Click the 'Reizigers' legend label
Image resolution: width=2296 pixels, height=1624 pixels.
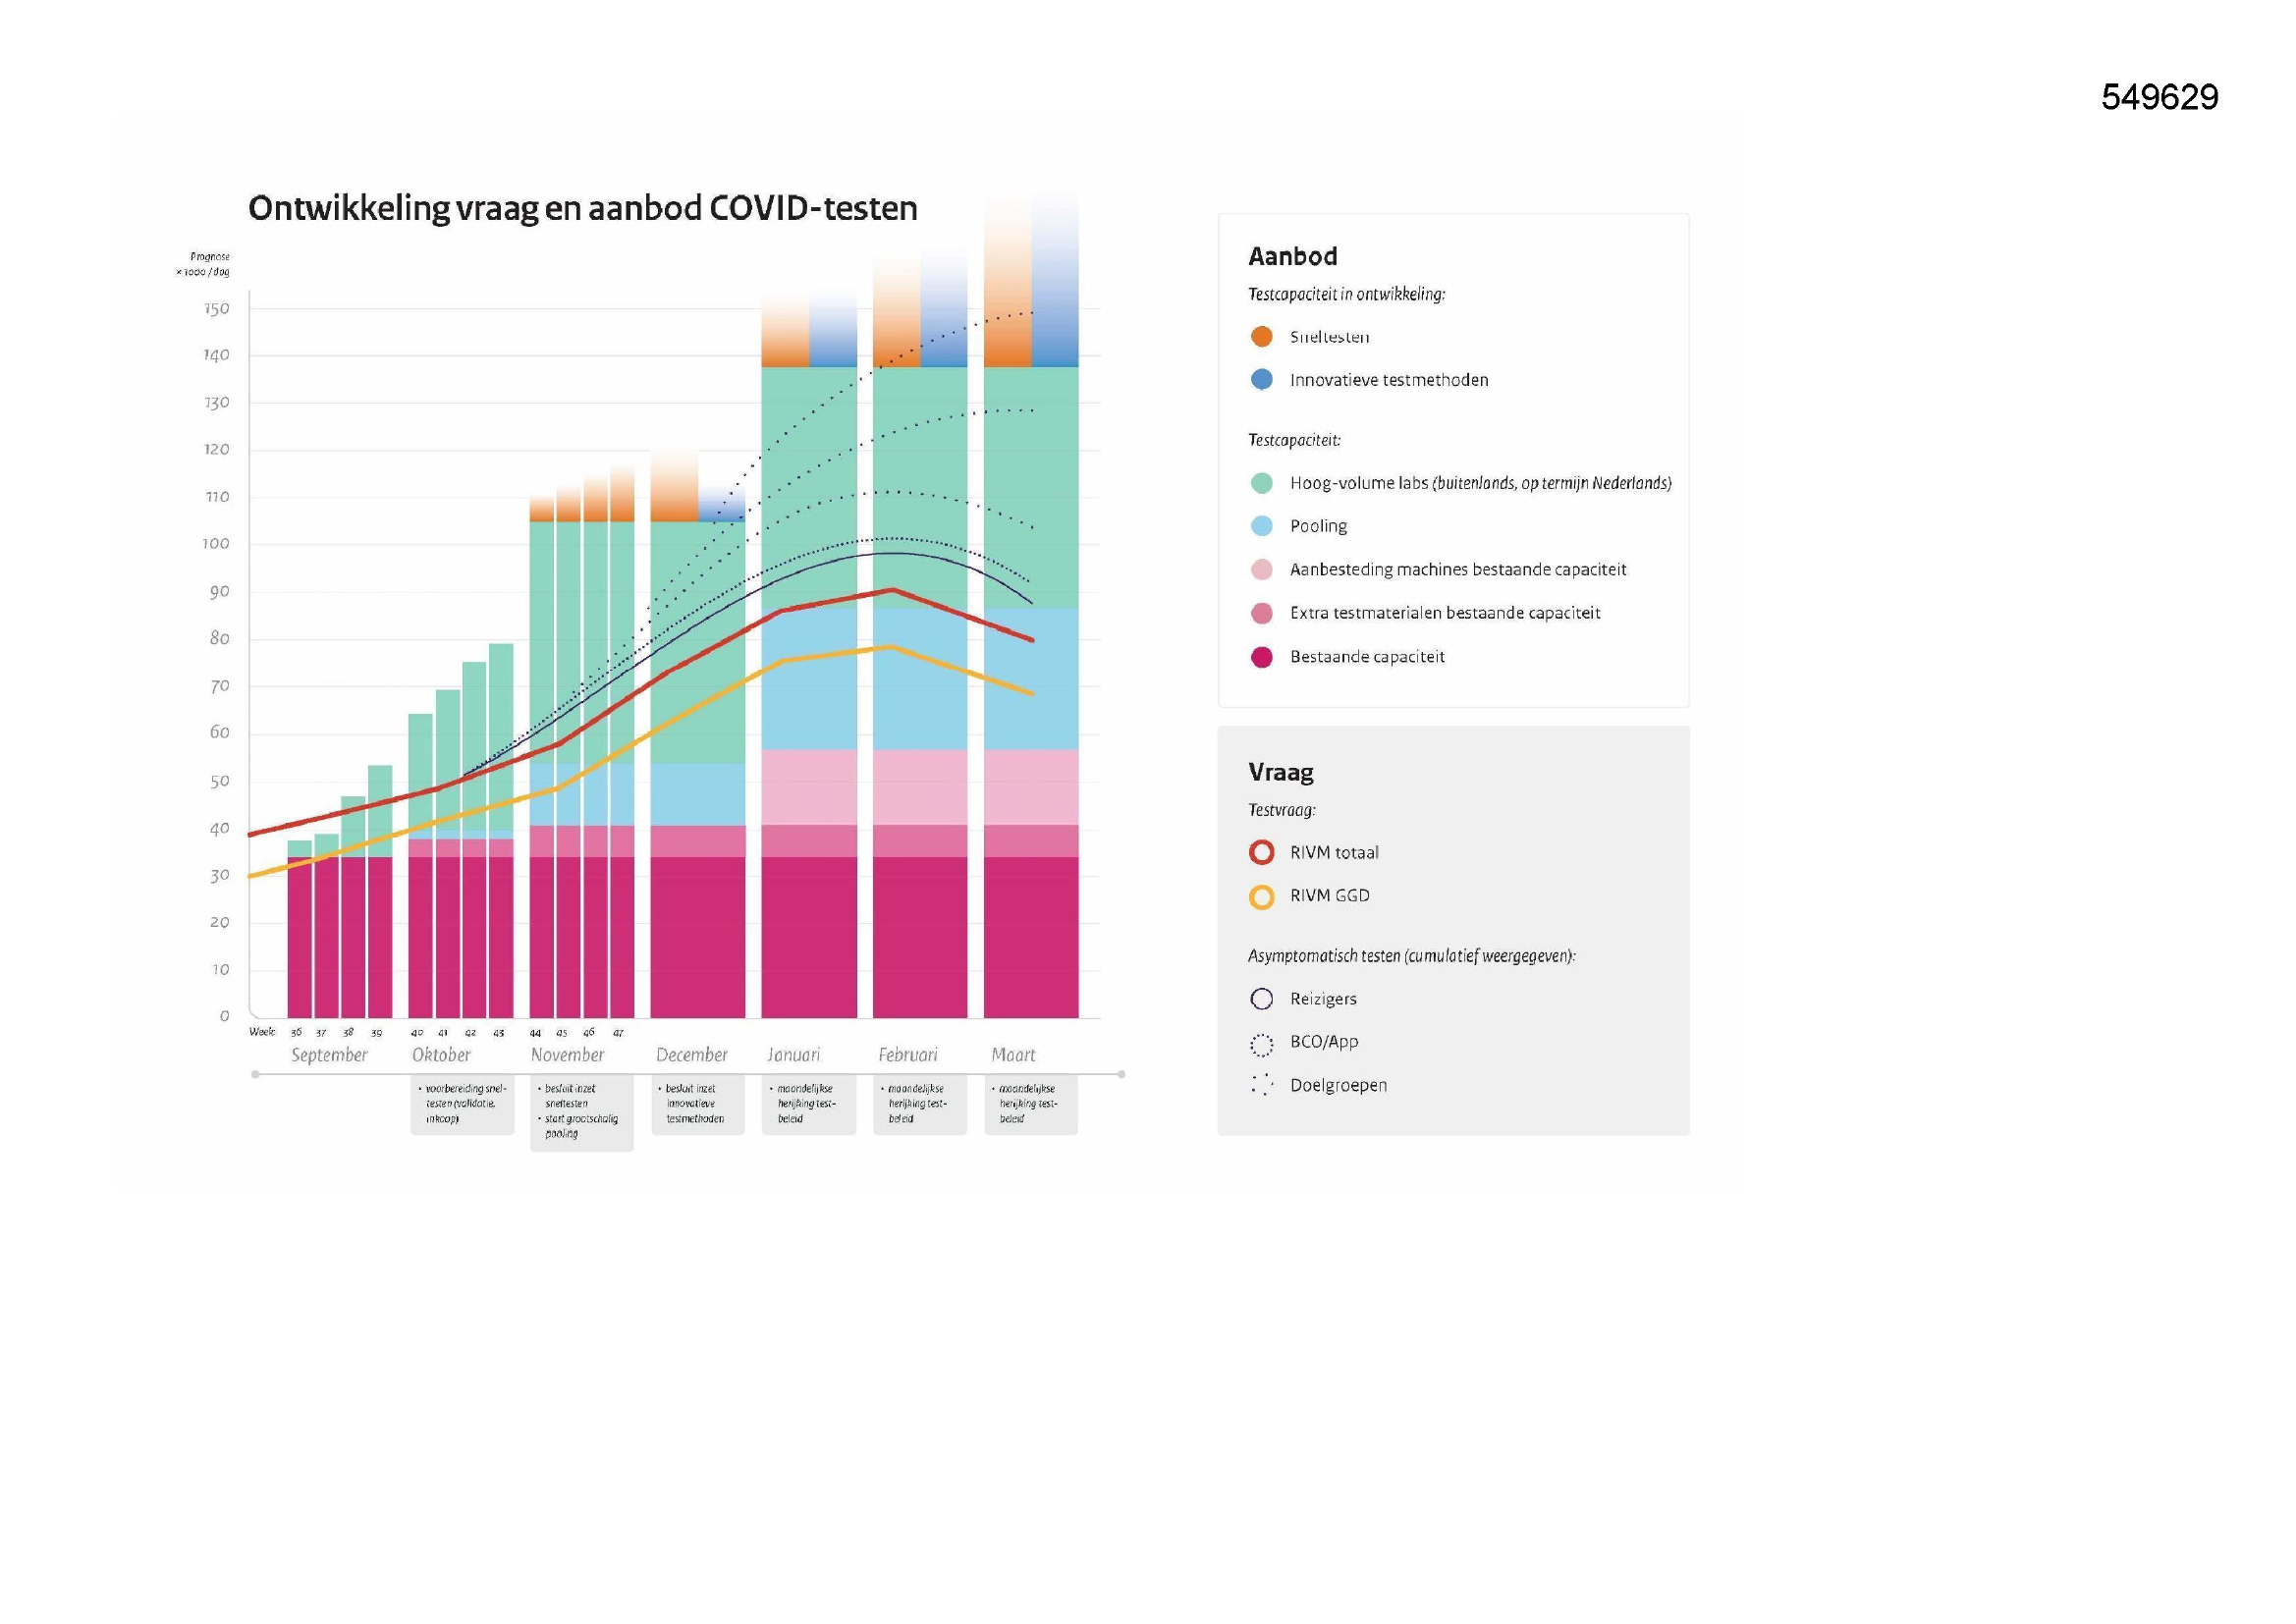click(1323, 999)
